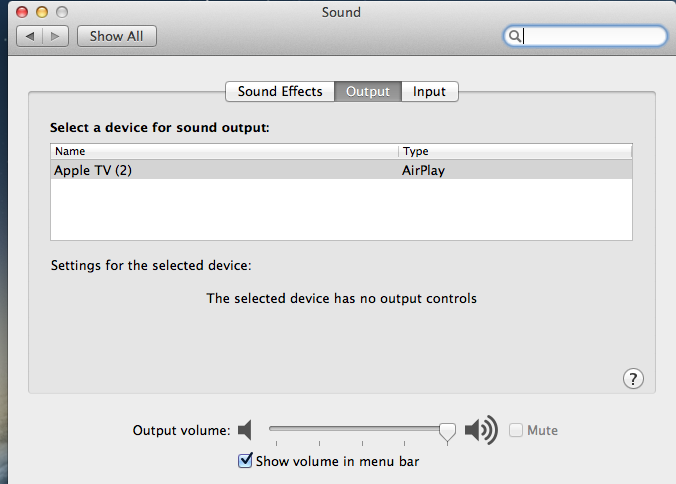Click the Output volume slider knob
The width and height of the screenshot is (676, 484).
pos(447,430)
